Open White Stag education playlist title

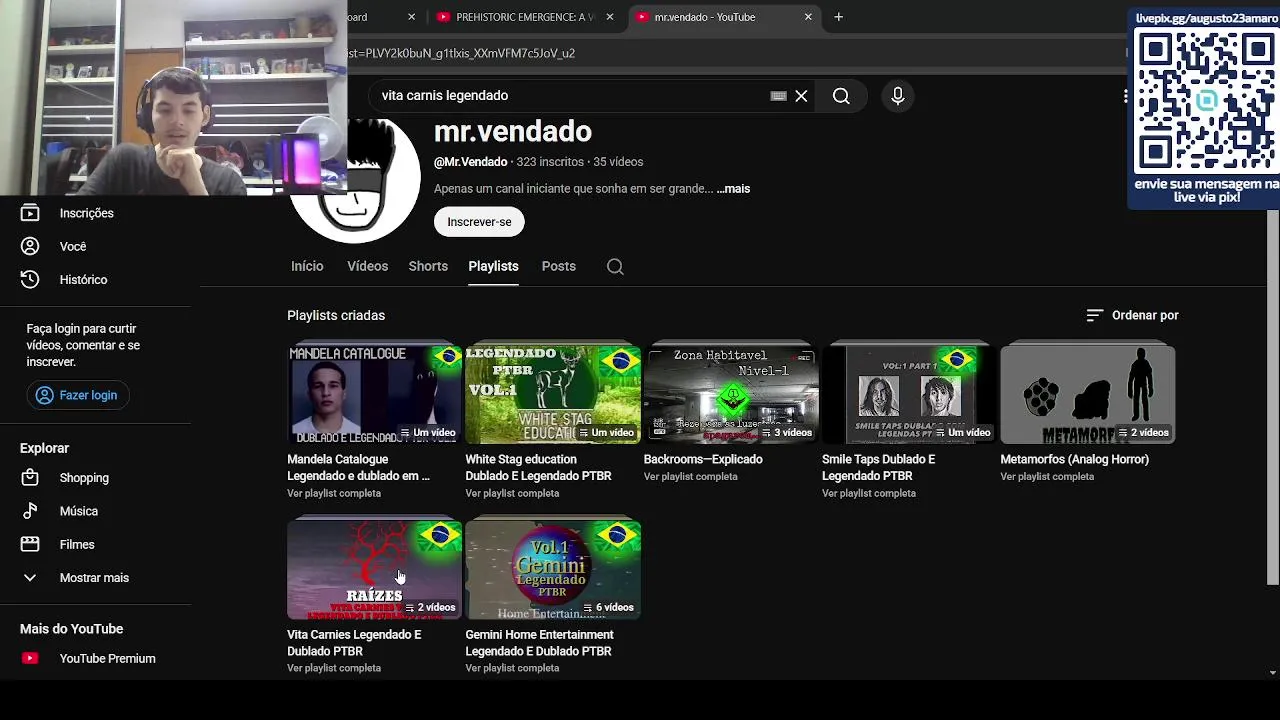point(538,468)
